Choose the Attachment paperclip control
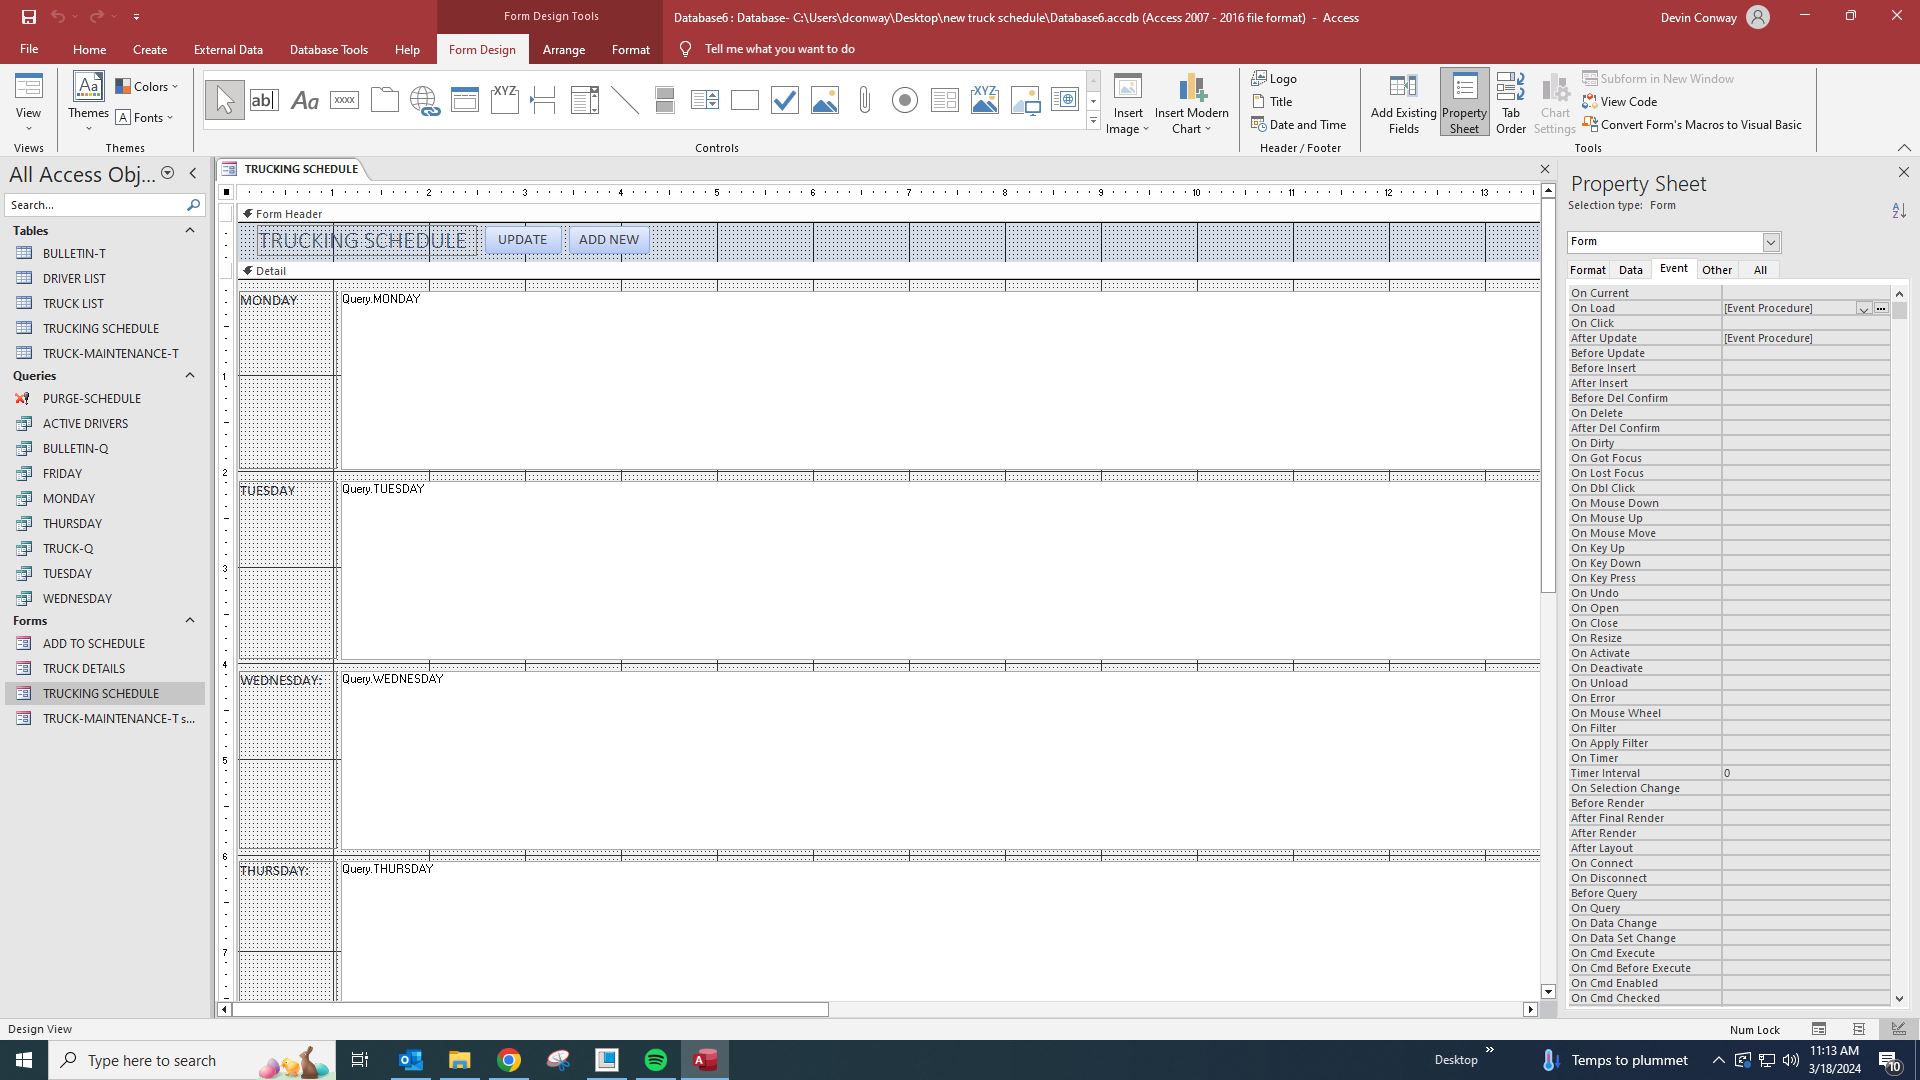Image resolution: width=1920 pixels, height=1080 pixels. point(865,100)
